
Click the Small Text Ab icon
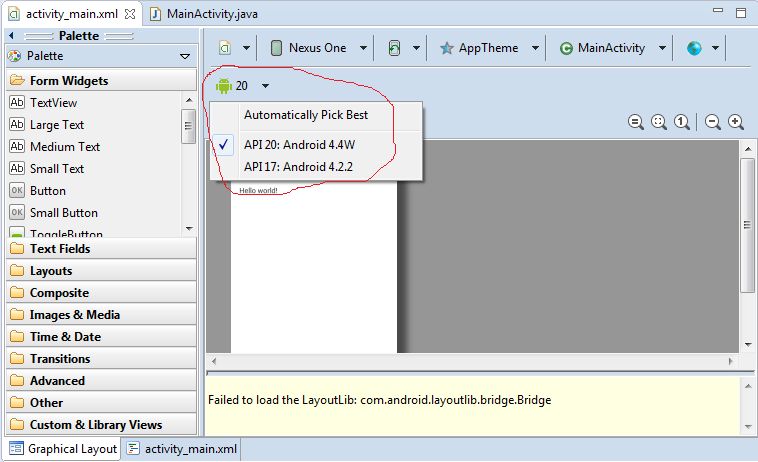(x=17, y=168)
